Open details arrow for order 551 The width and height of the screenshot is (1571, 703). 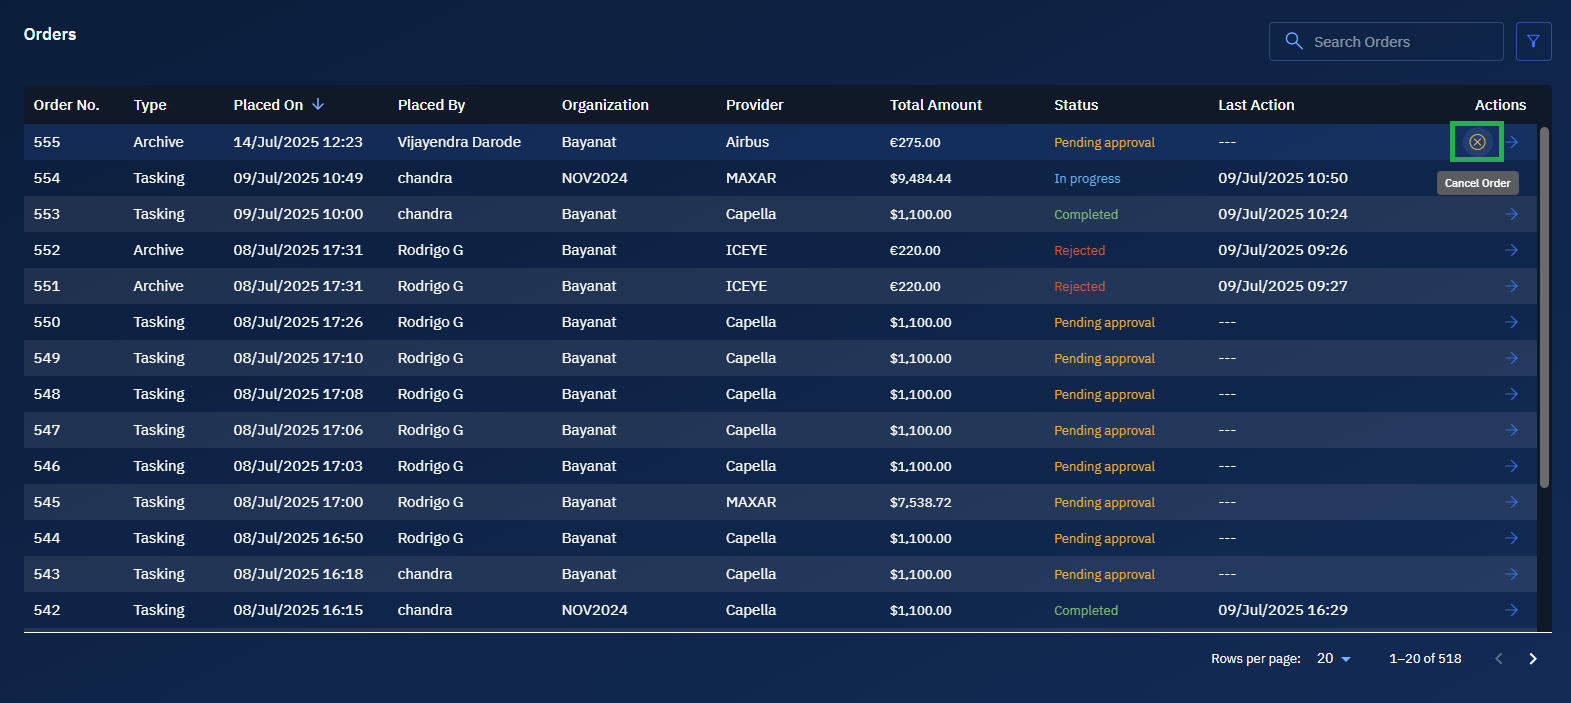[1512, 286]
